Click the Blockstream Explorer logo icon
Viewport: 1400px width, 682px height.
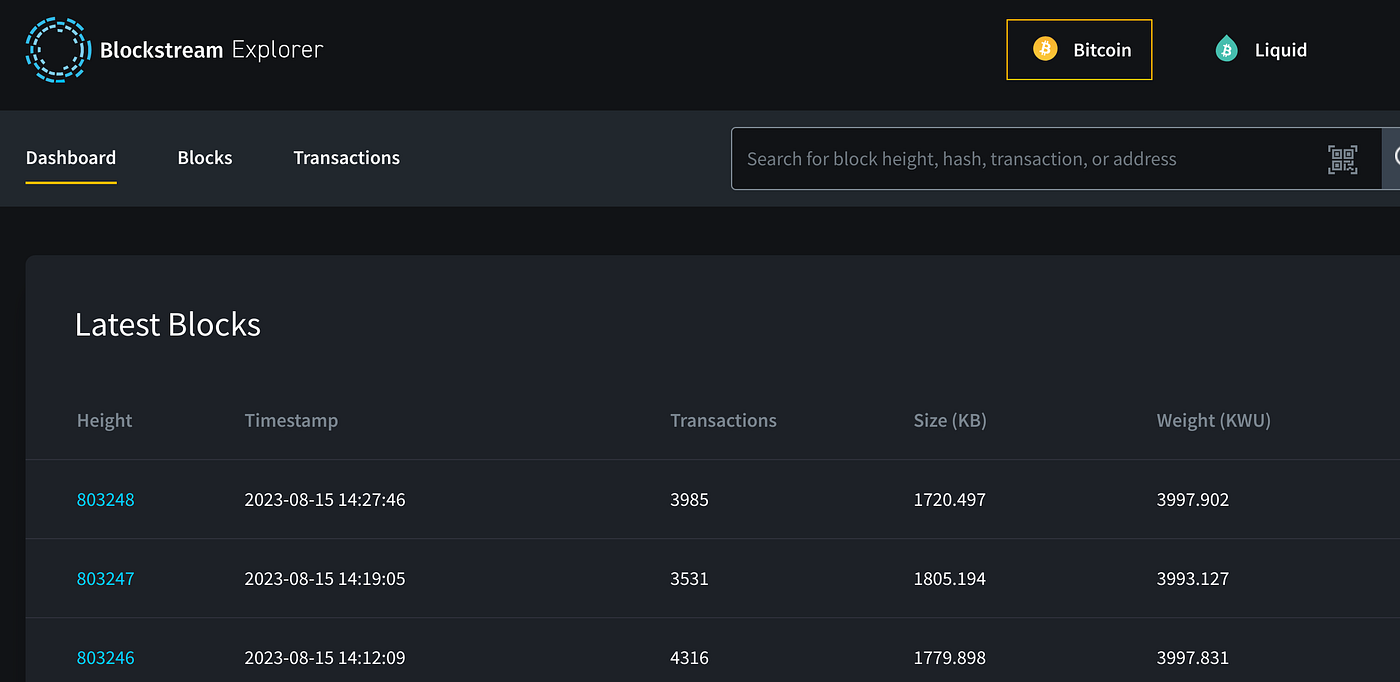pyautogui.click(x=57, y=49)
